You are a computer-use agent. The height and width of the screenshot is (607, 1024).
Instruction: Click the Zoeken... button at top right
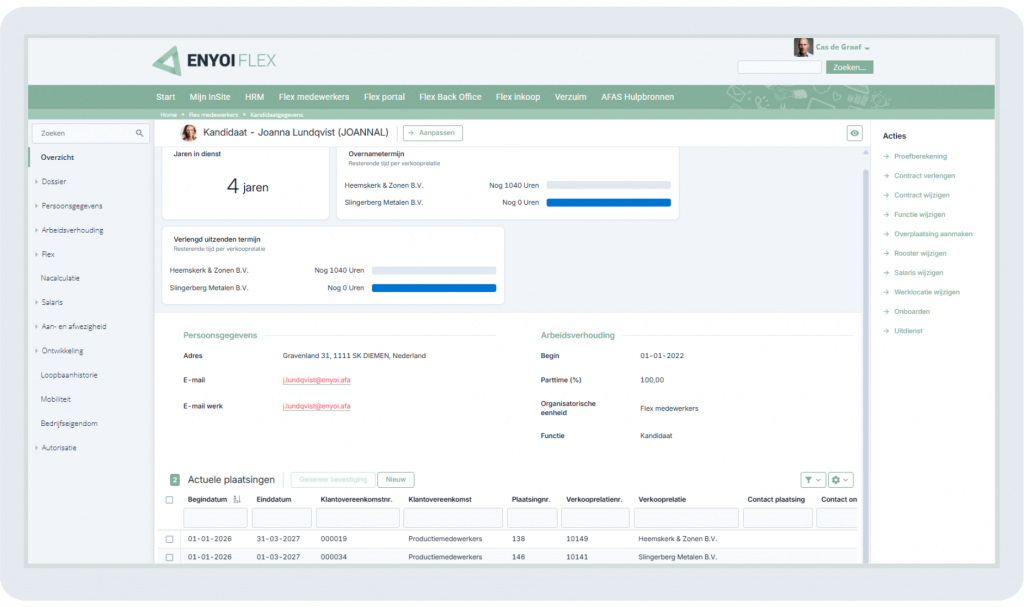click(x=849, y=67)
